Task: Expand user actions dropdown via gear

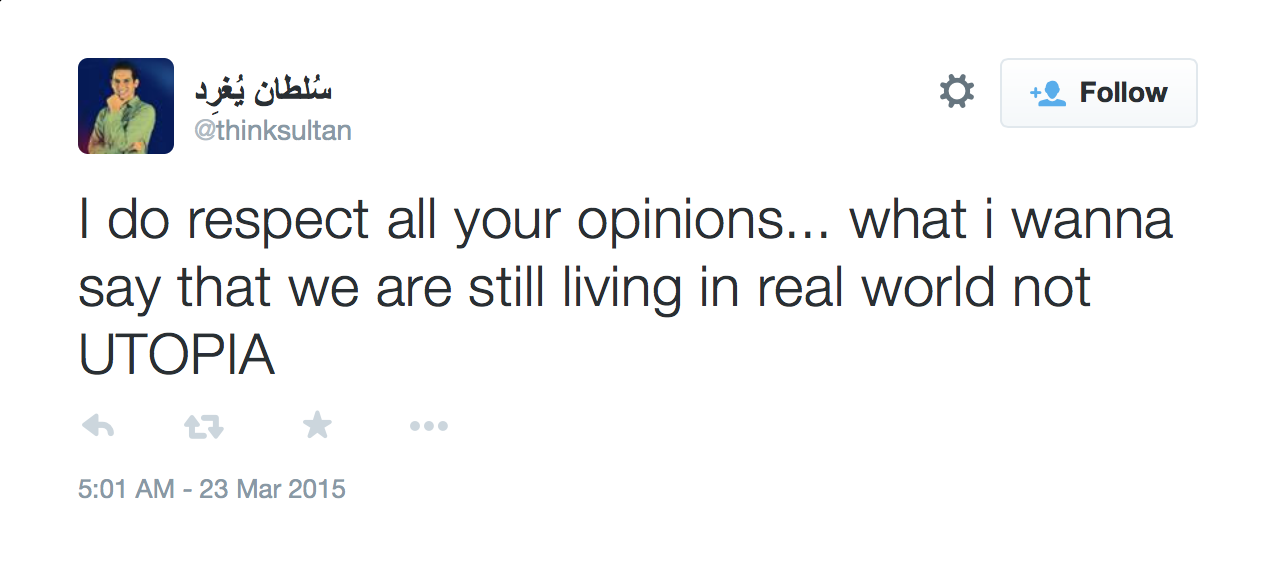Action: click(957, 92)
